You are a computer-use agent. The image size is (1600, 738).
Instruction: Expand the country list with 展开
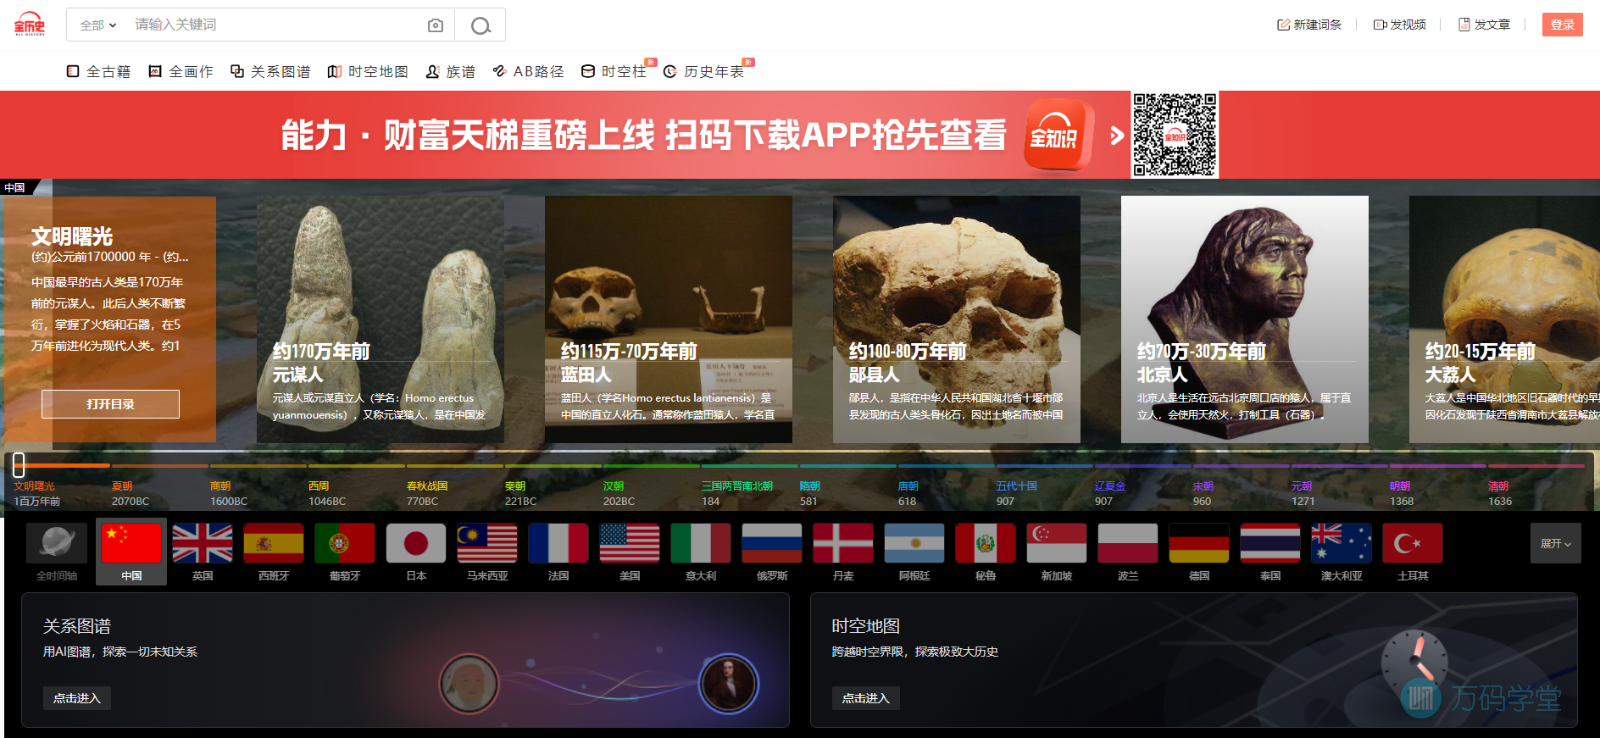tap(1555, 543)
